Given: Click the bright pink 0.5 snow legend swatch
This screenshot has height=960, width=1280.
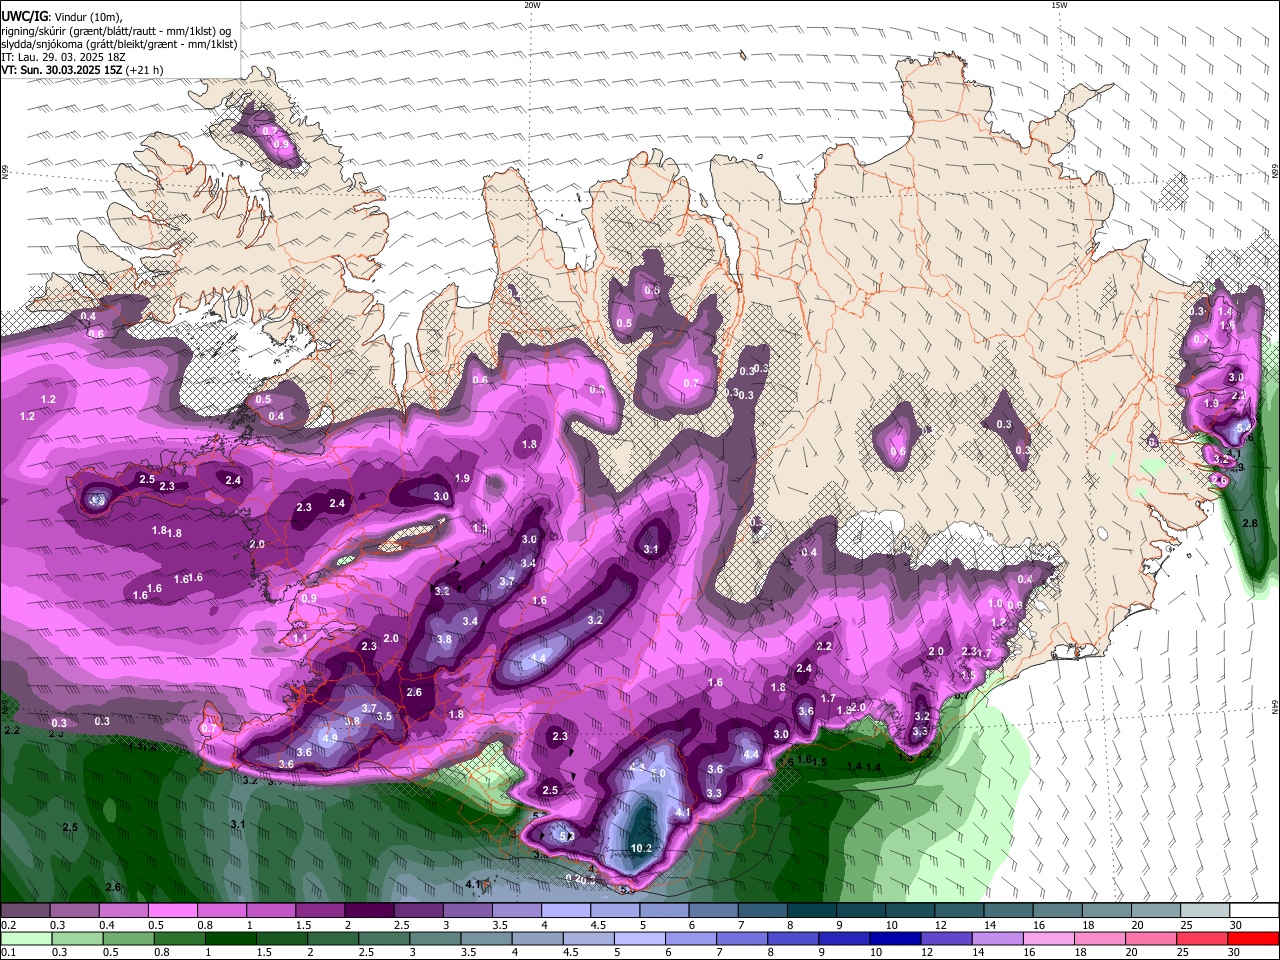Looking at the screenshot, I should (172, 911).
